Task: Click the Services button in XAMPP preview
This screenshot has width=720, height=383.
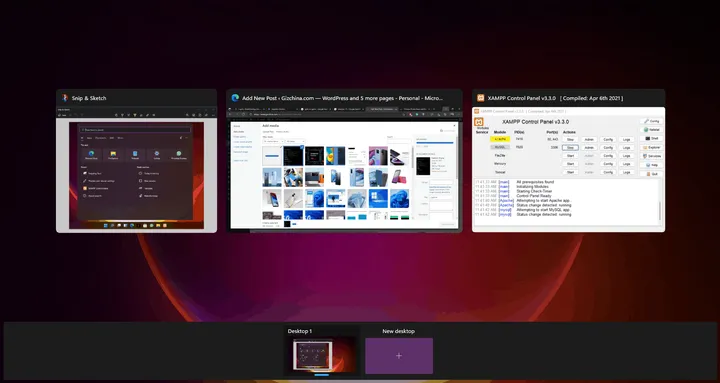Action: pos(652,156)
